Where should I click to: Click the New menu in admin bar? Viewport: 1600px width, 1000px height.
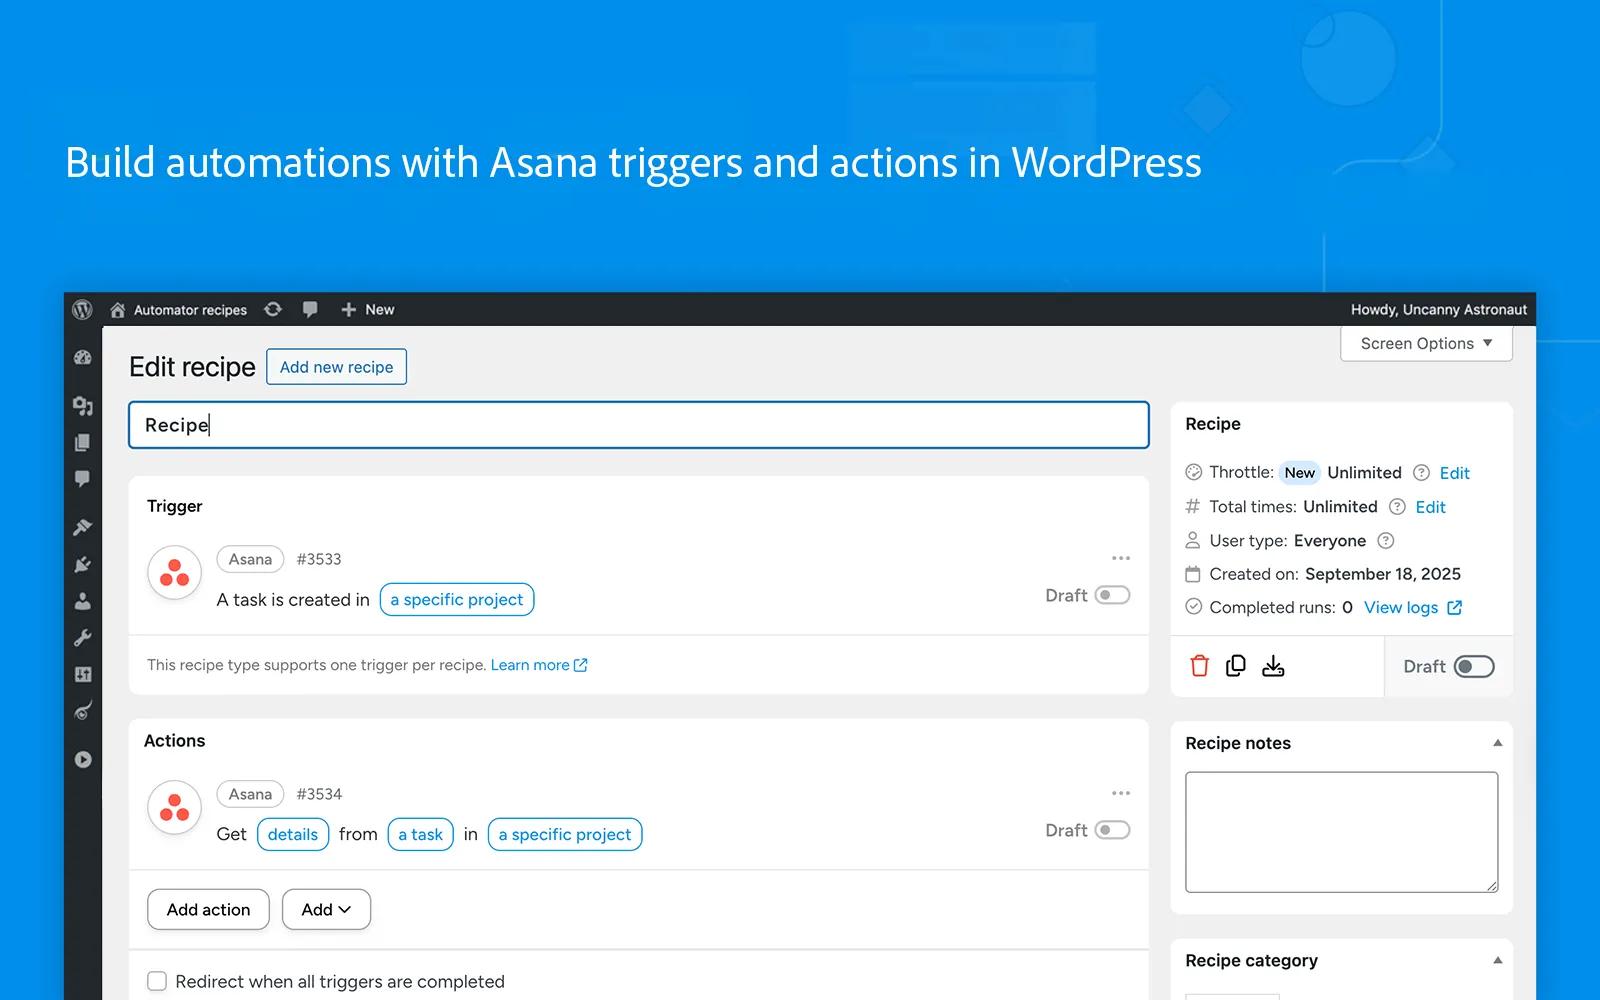click(x=368, y=310)
